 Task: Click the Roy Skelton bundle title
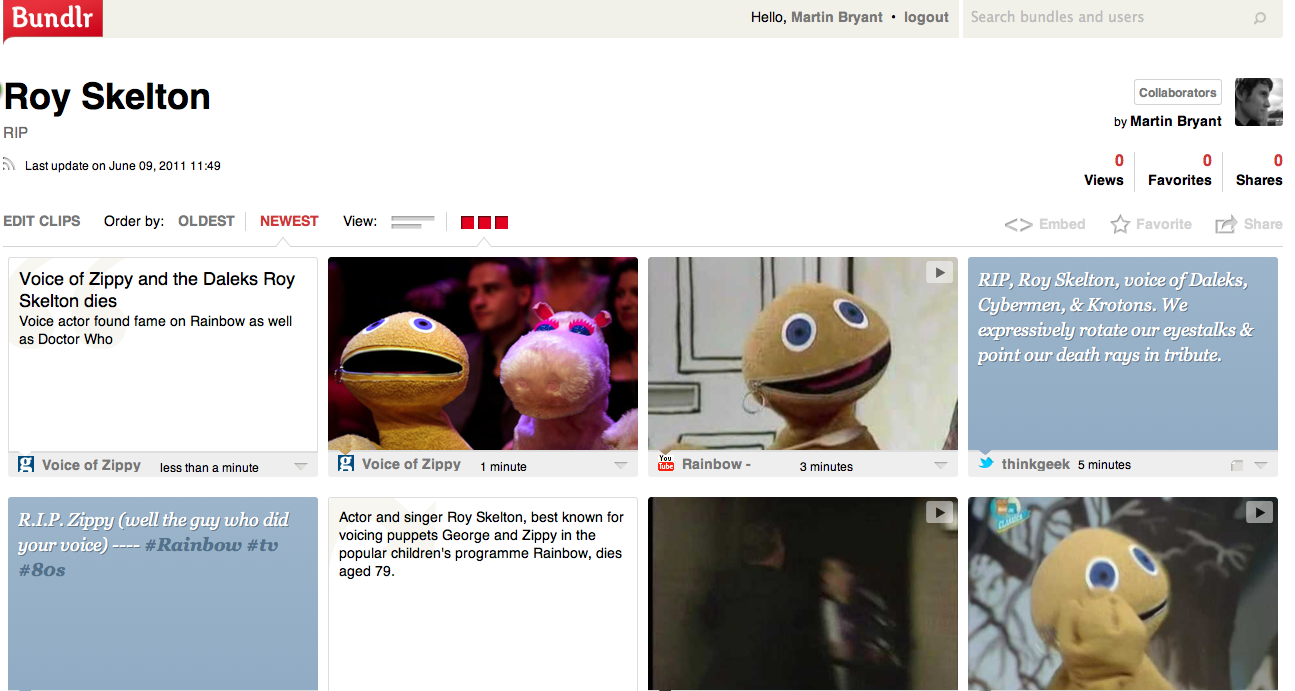(107, 97)
